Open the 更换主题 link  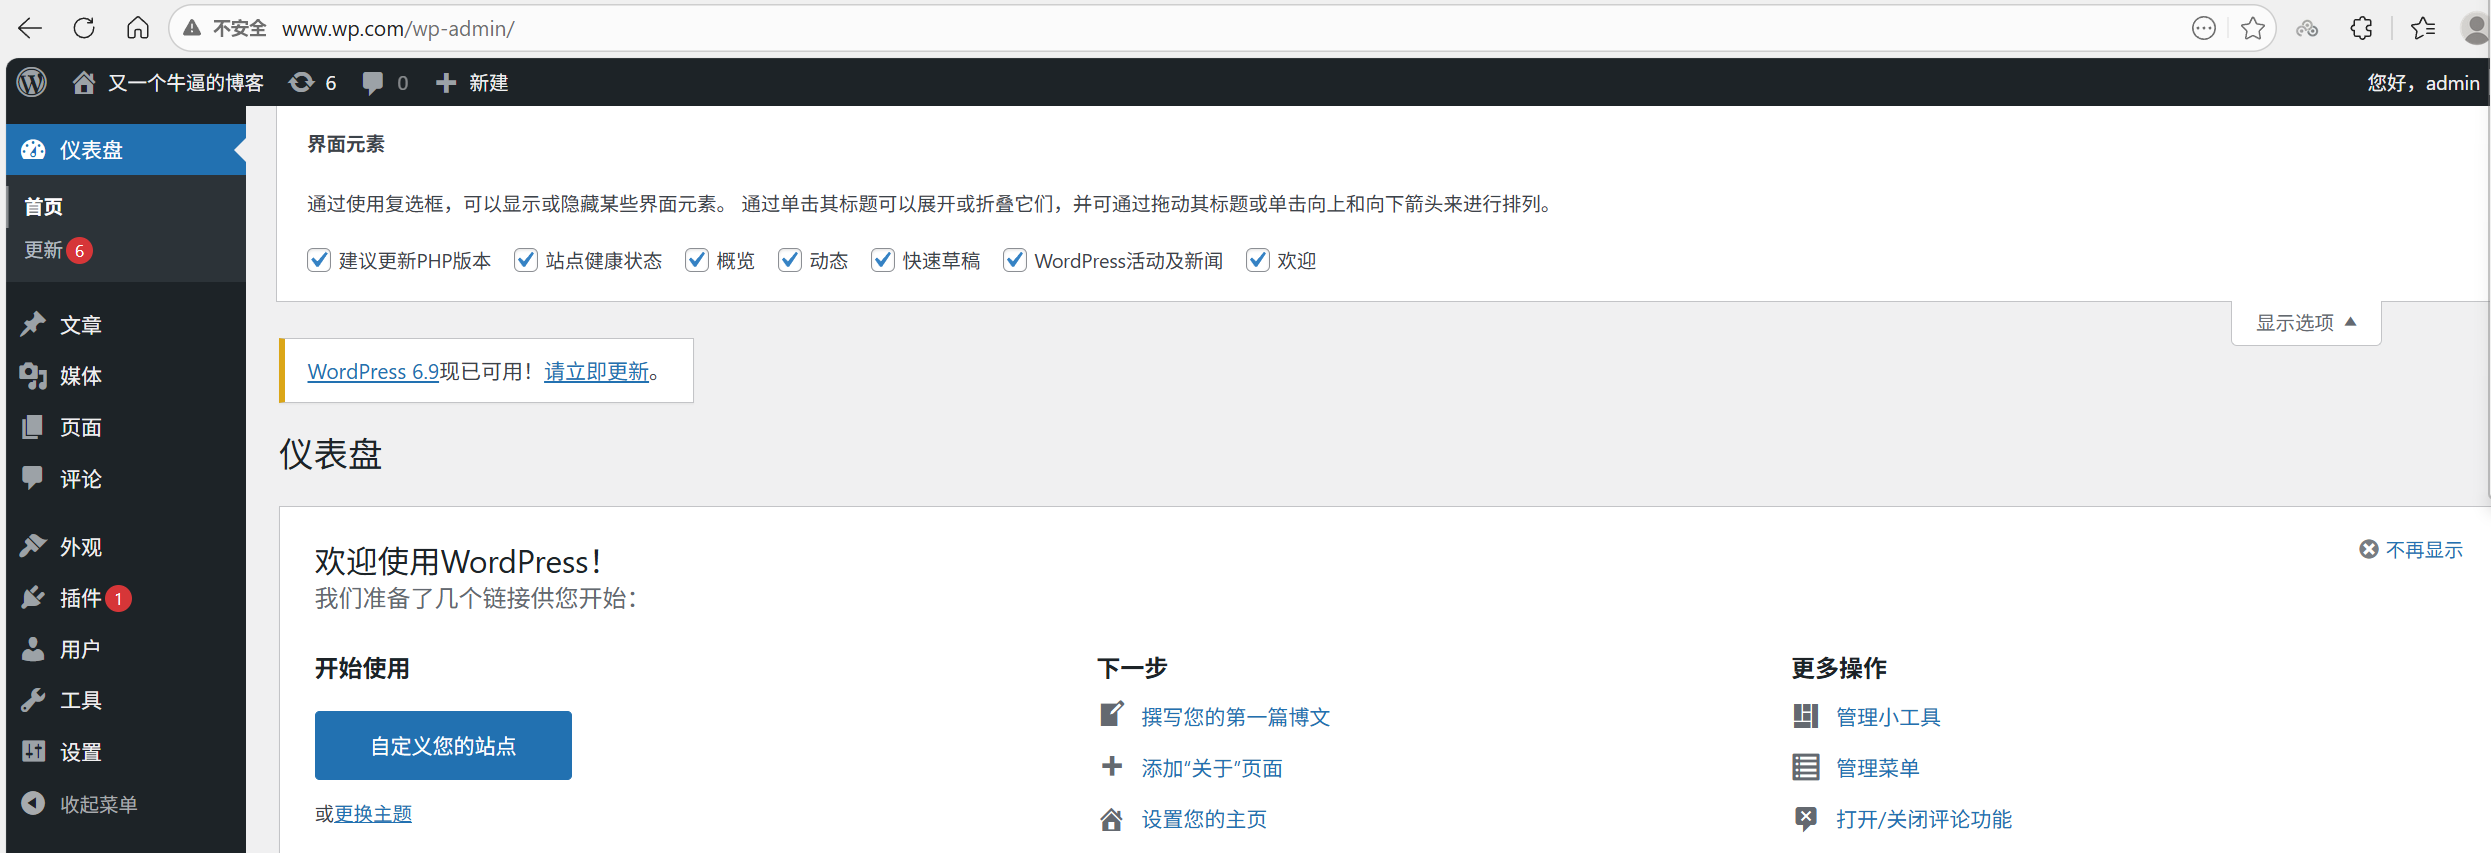(x=373, y=814)
